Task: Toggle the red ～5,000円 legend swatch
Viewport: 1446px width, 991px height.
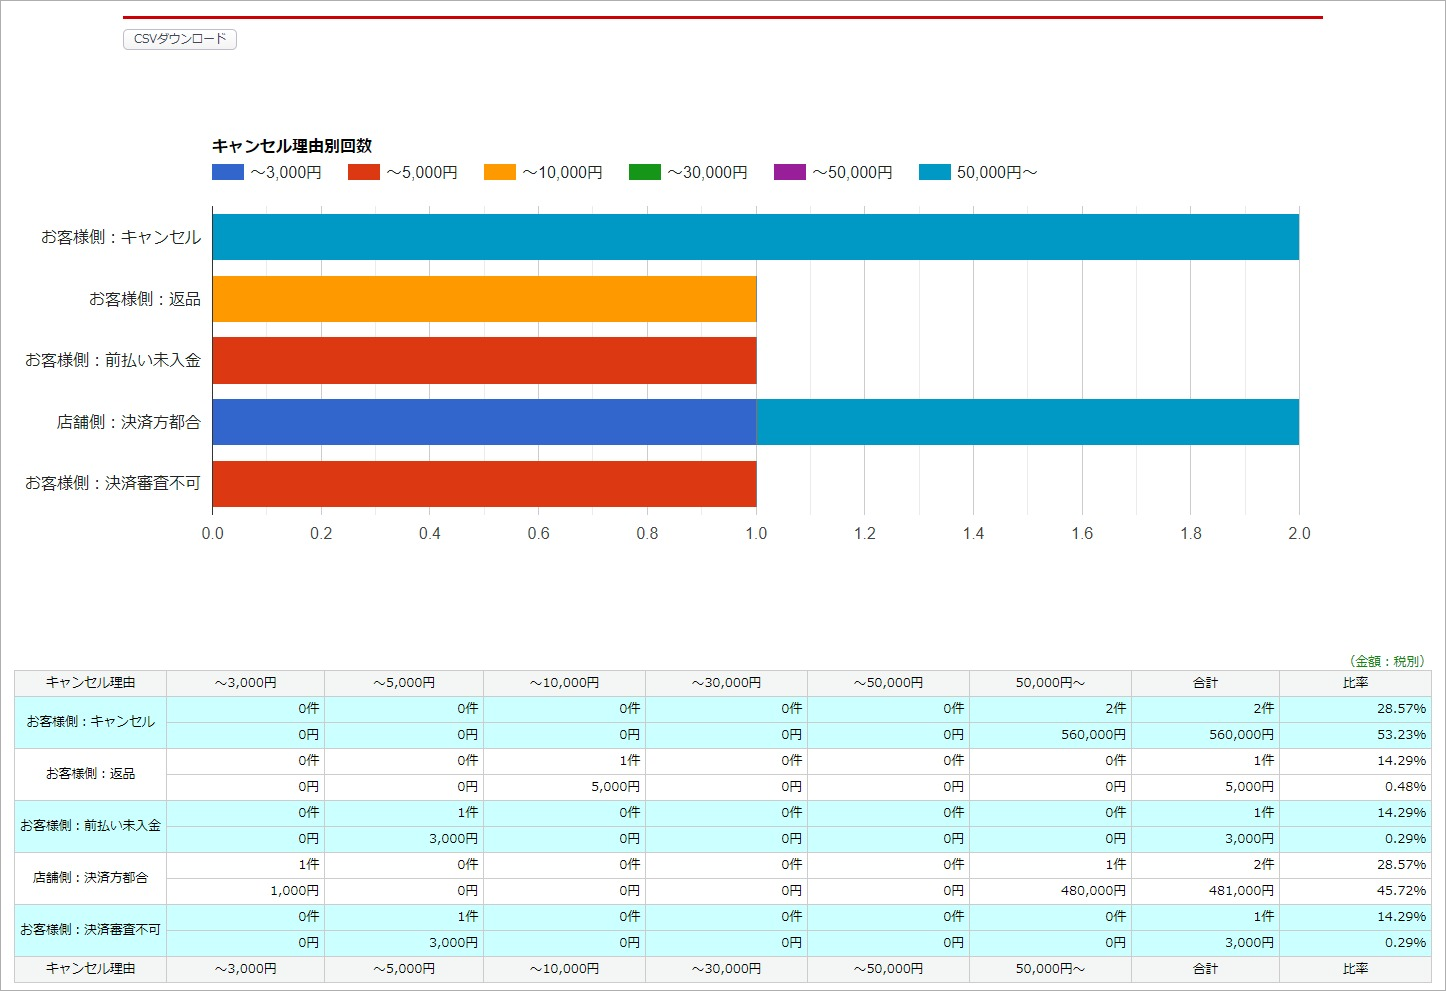Action: click(x=364, y=172)
